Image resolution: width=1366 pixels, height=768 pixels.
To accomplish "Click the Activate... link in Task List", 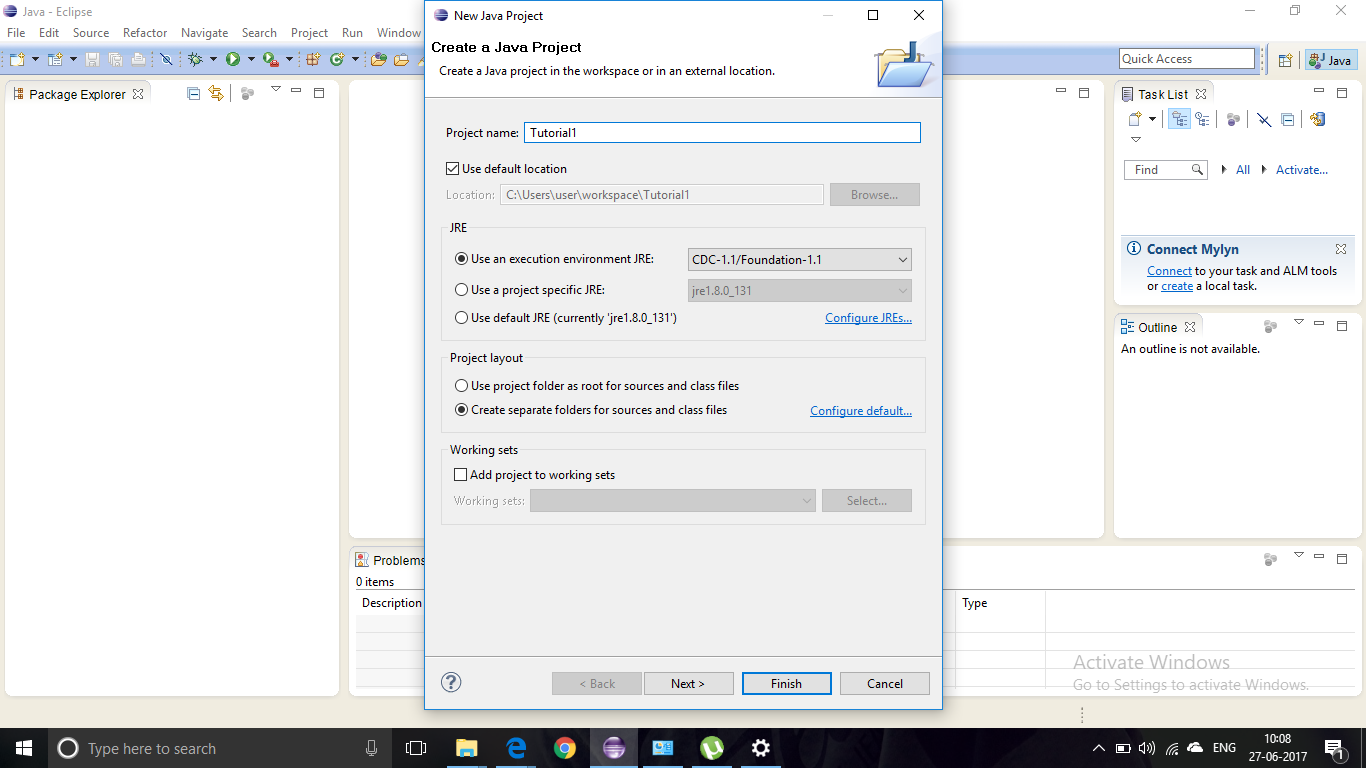I will point(1302,170).
